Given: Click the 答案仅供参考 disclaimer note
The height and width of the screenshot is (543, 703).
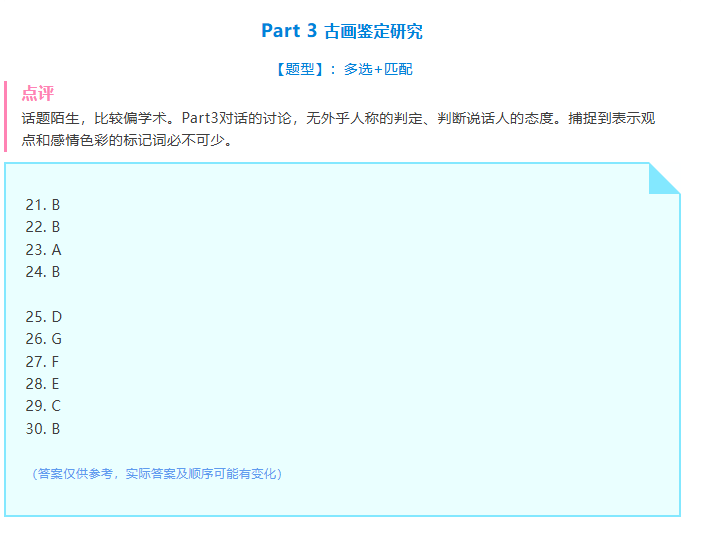Looking at the screenshot, I should tap(157, 473).
